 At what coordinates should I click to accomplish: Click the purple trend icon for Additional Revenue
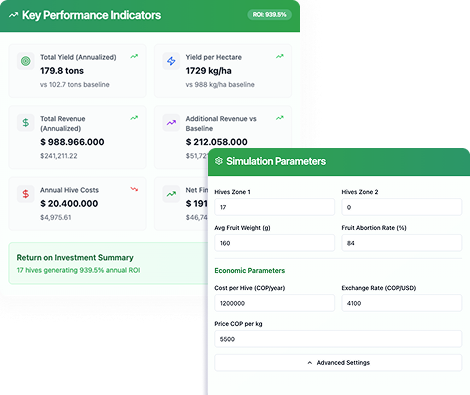coord(171,123)
